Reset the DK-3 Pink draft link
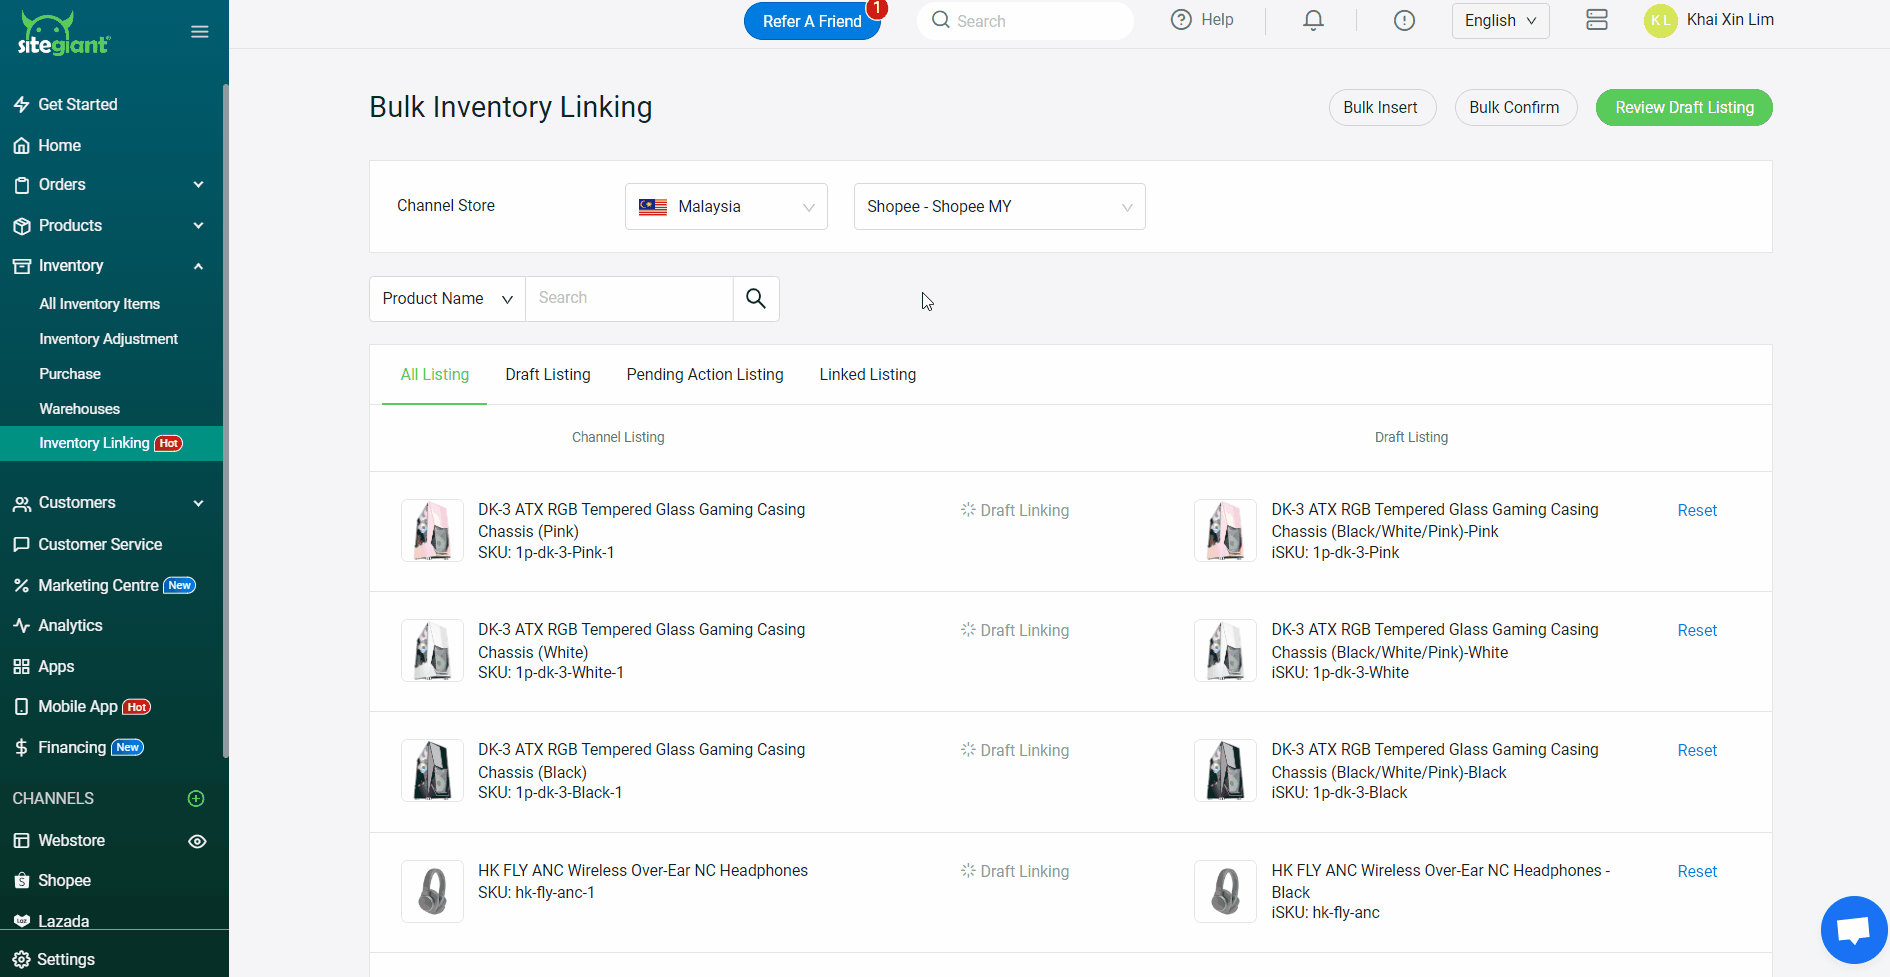This screenshot has height=977, width=1890. (1696, 511)
